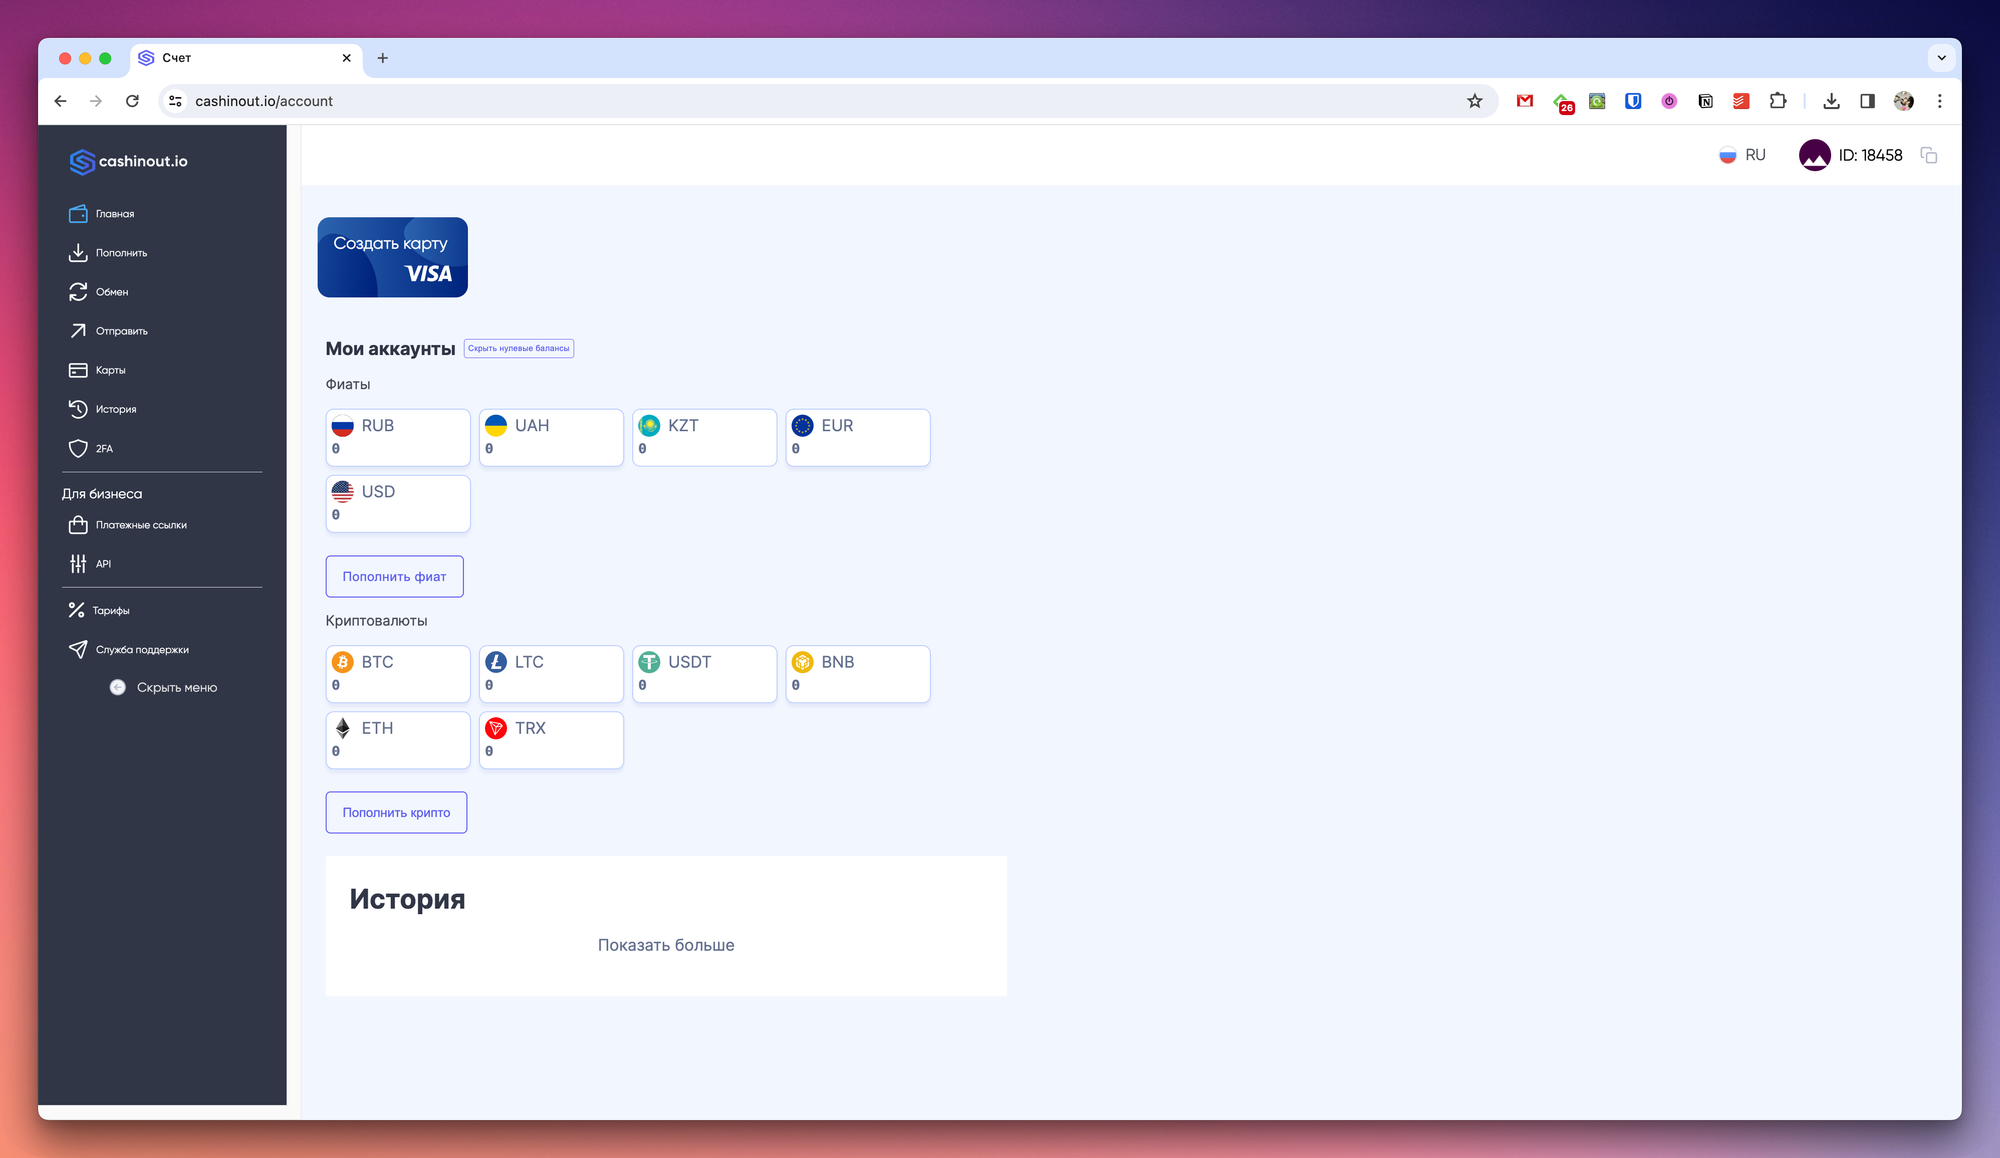Click the Пополнить крипто button
Viewport: 2000px width, 1158px height.
tap(396, 813)
